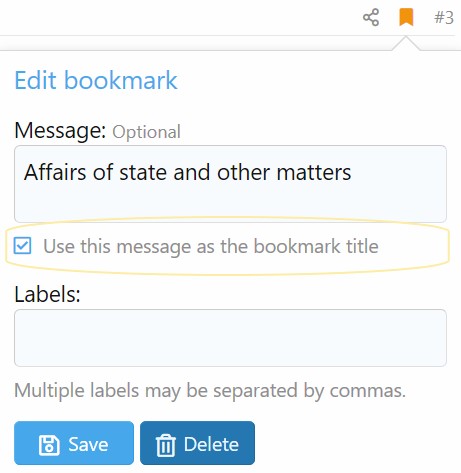Click the "Message:" field label

tap(60, 130)
